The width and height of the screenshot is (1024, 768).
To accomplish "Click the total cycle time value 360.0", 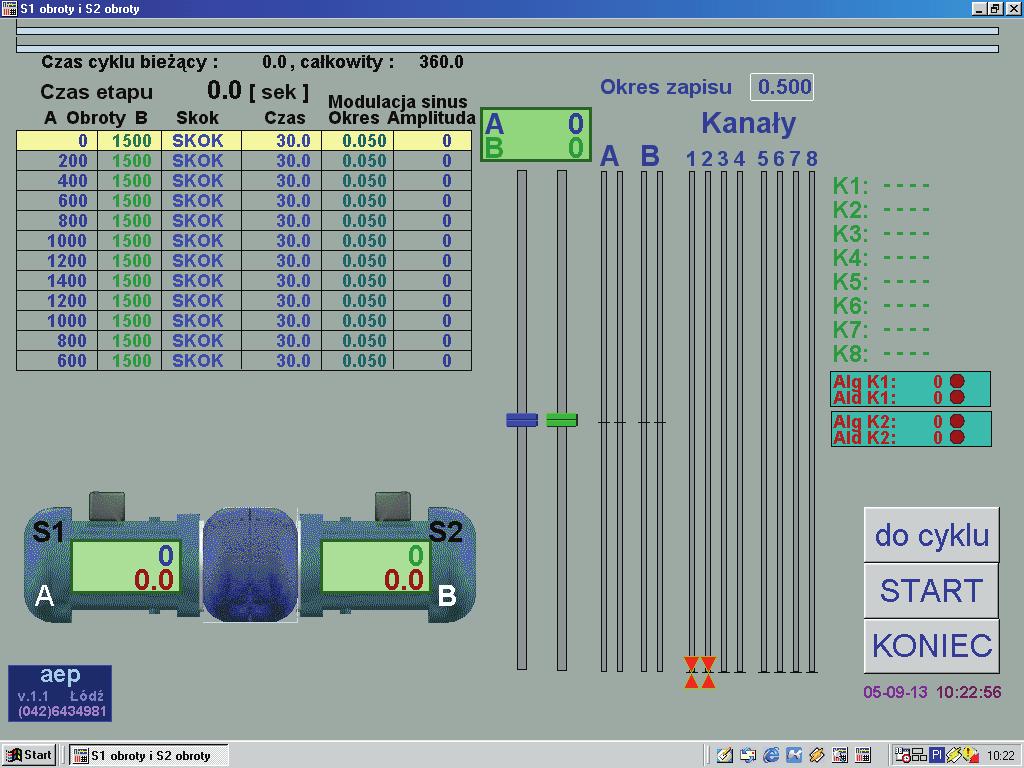I will (x=441, y=62).
